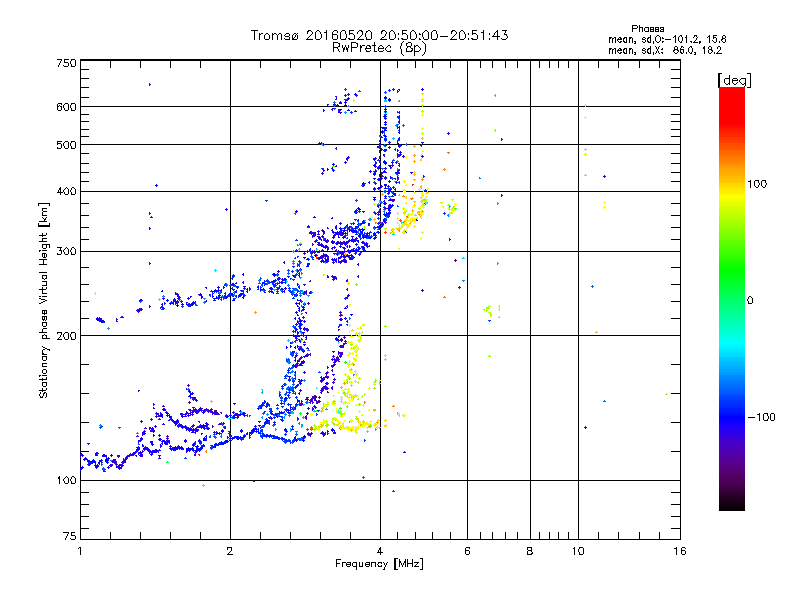Click the 'Frequency [MHz]' x-axis label
This screenshot has width=800, height=600.
[x=379, y=564]
